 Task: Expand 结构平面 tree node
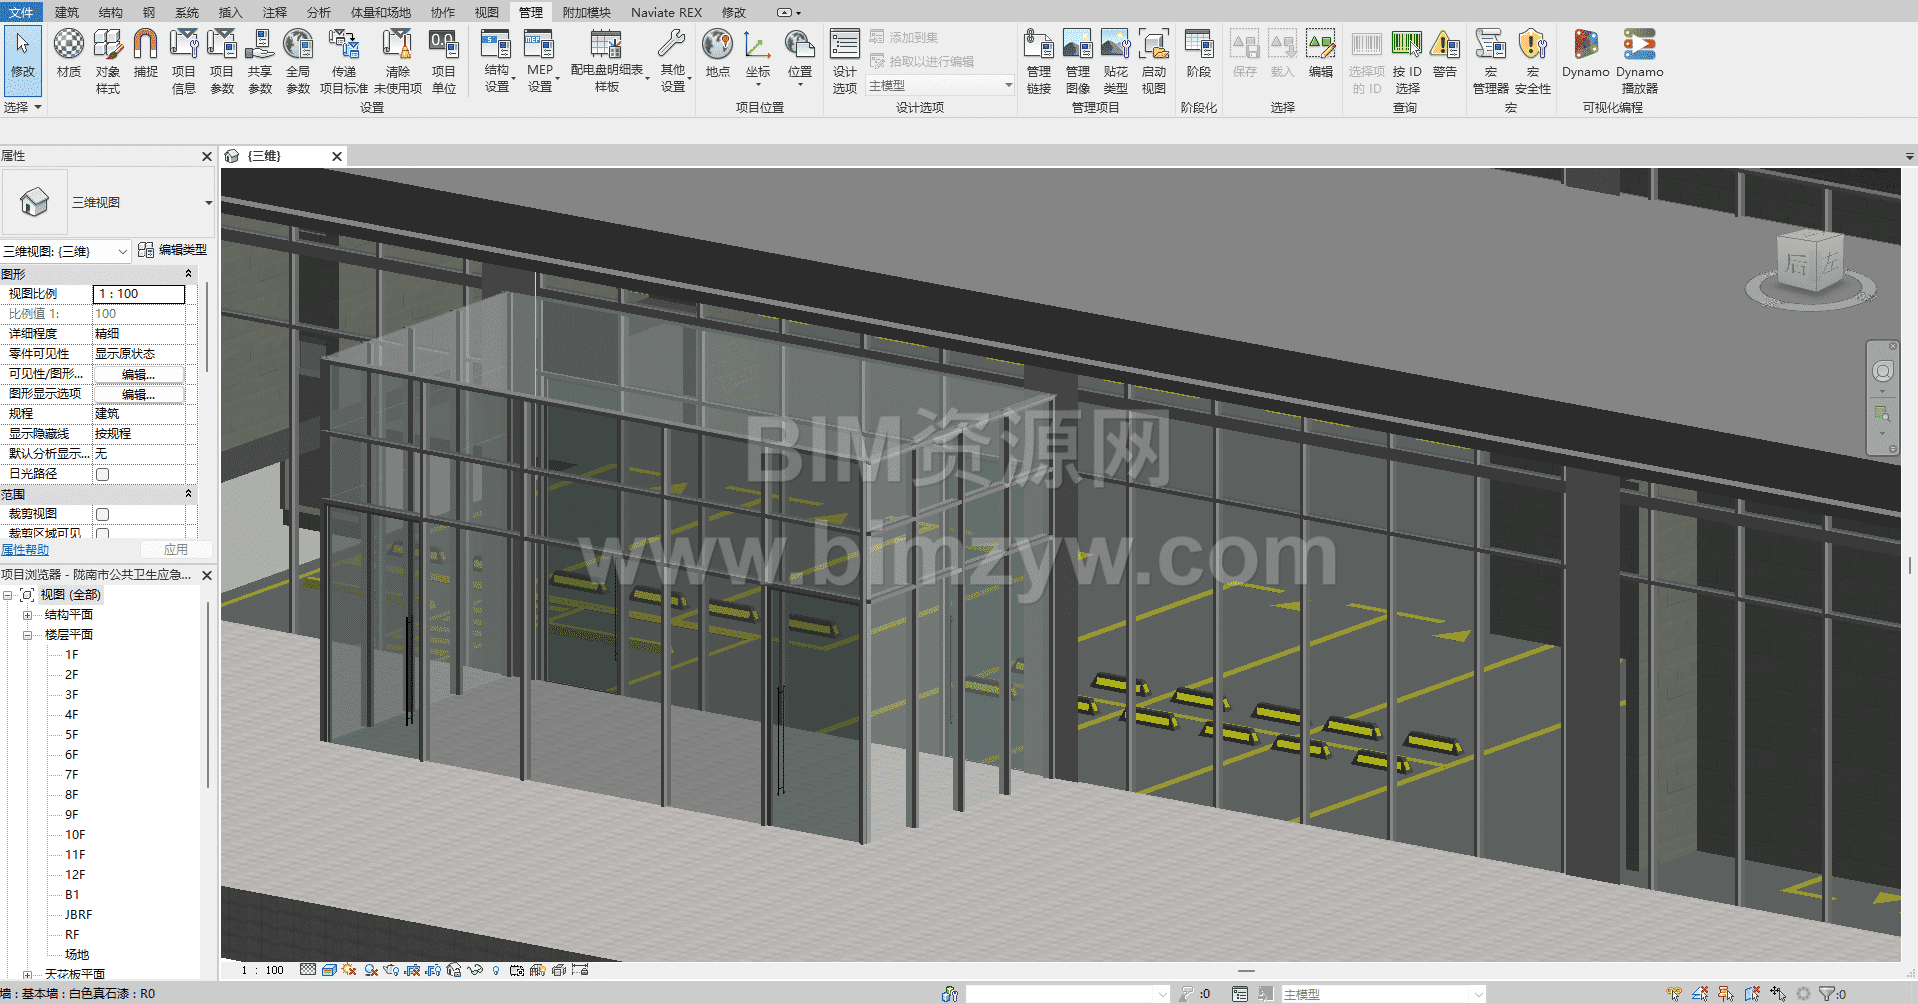click(28, 615)
